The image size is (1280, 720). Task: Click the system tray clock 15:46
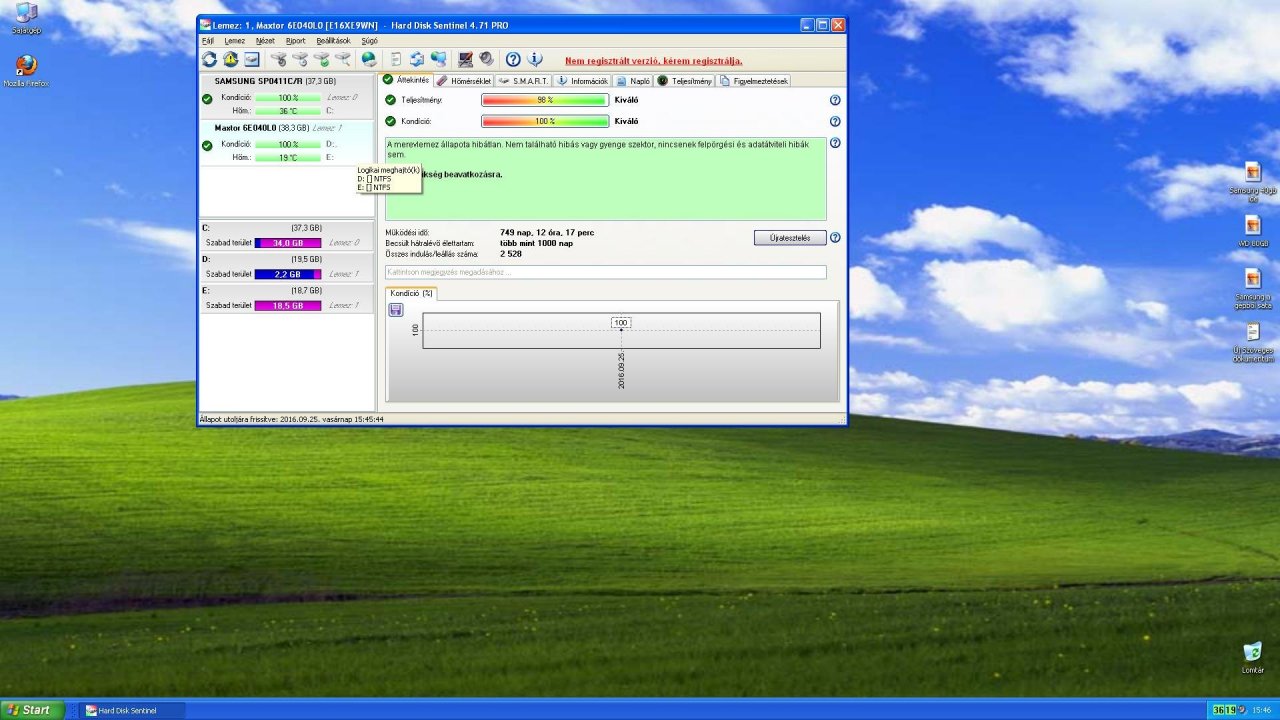pyautogui.click(x=1262, y=710)
